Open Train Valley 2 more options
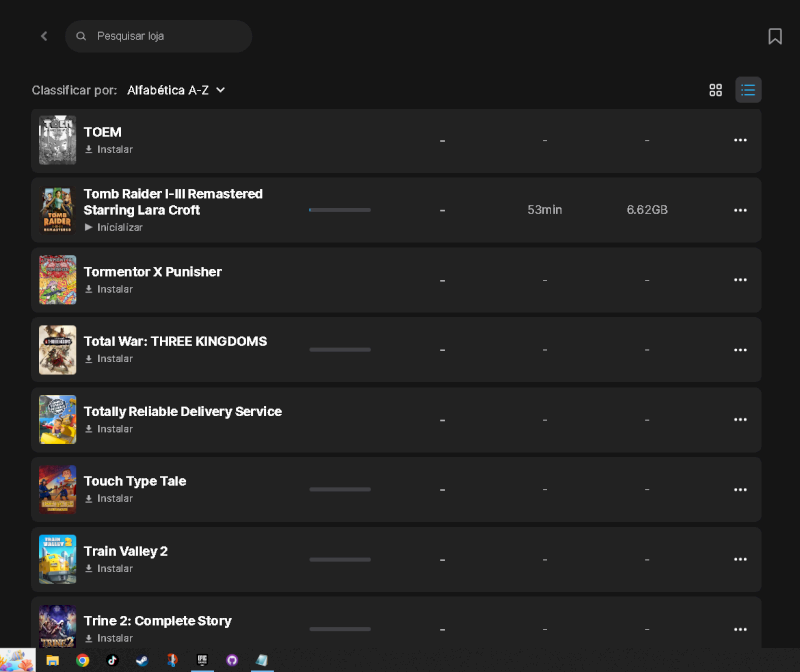 coord(740,560)
